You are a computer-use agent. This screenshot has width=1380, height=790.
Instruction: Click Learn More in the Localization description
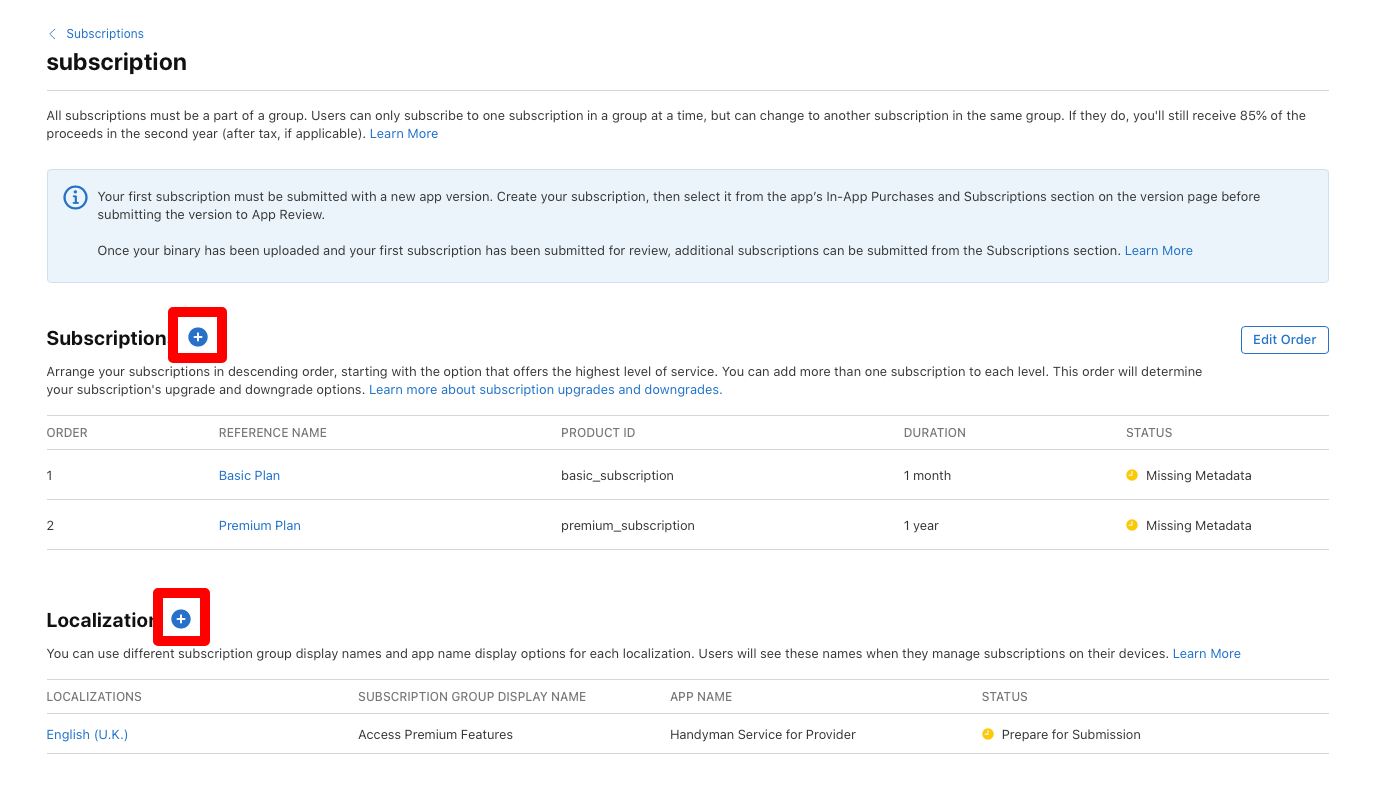pyautogui.click(x=1207, y=653)
